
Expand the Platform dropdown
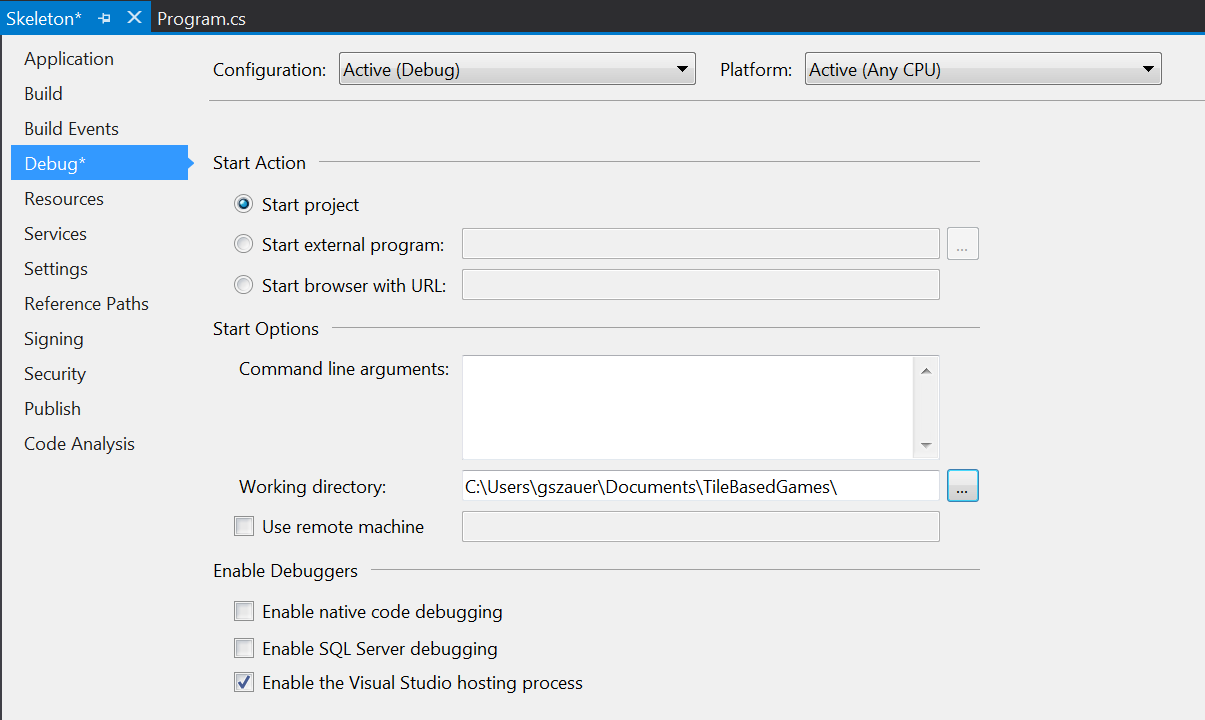(982, 70)
